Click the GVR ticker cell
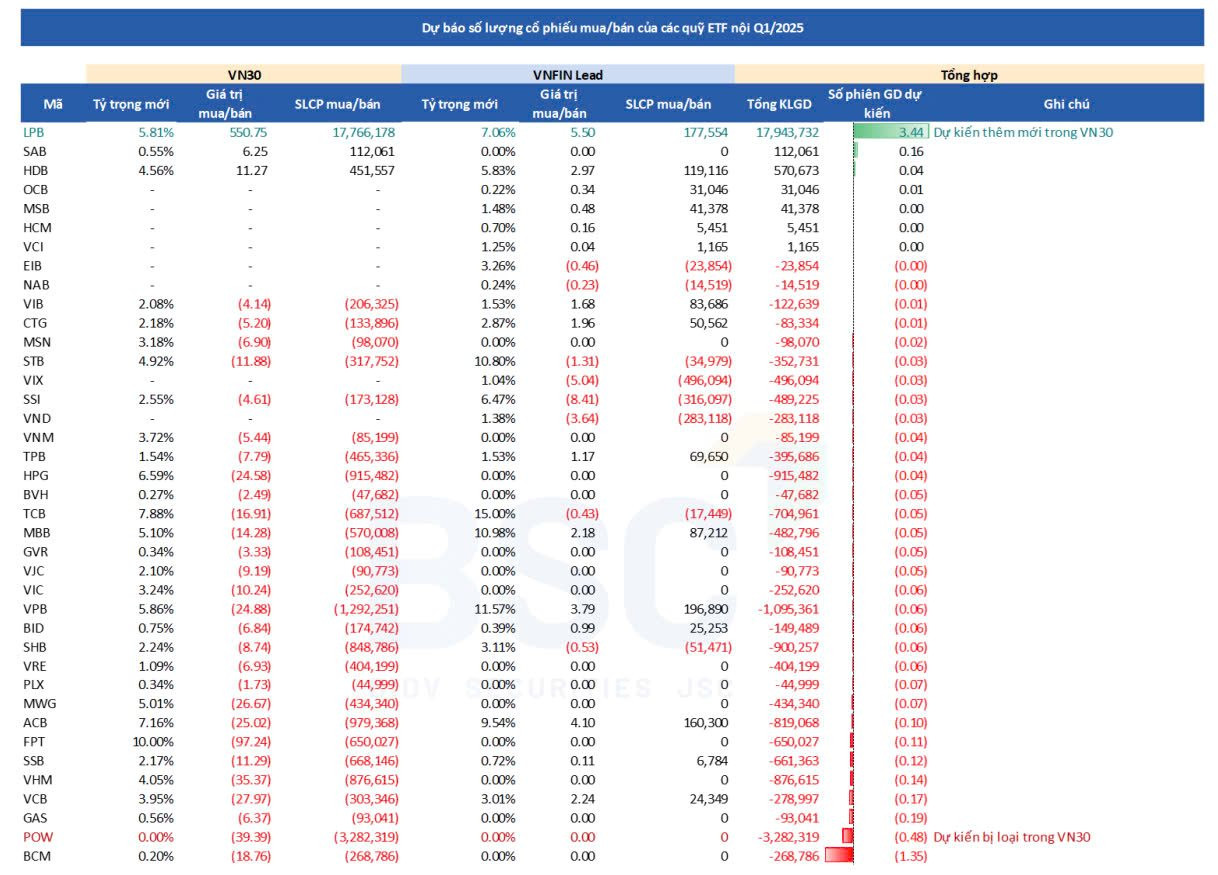The image size is (1218, 875). pyautogui.click(x=34, y=551)
